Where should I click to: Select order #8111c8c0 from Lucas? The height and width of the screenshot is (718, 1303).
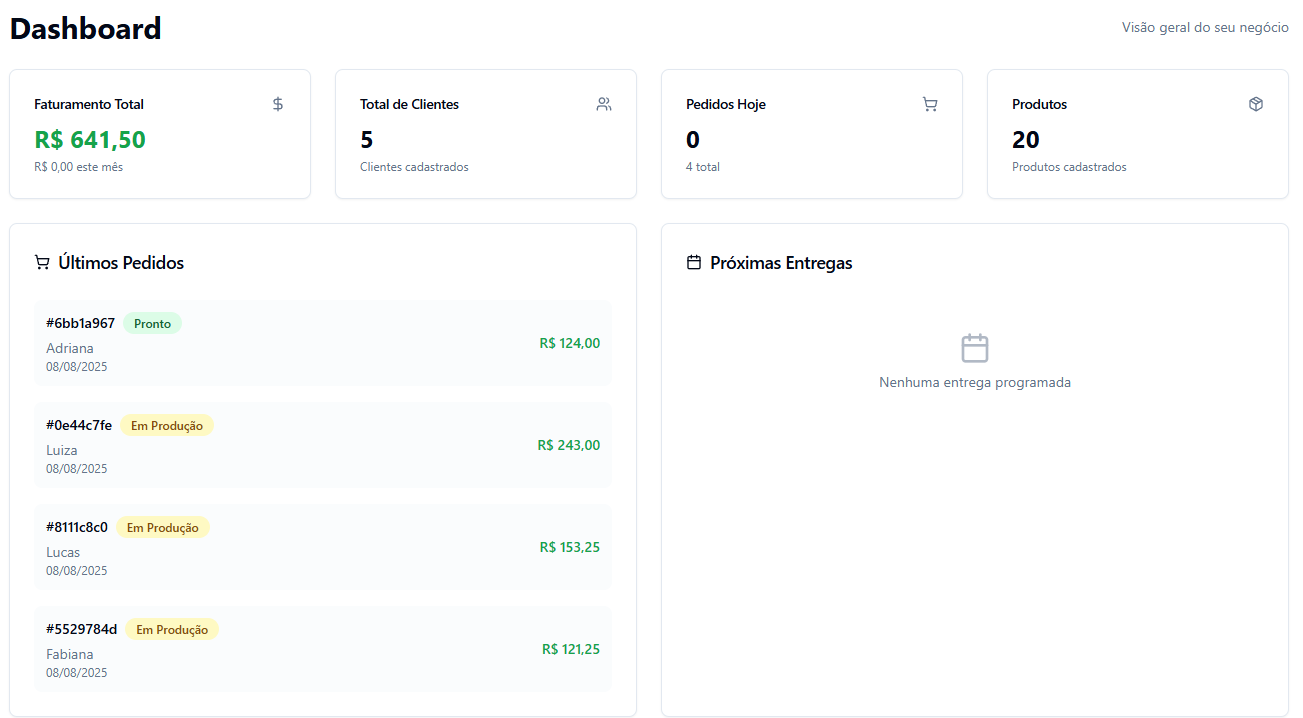click(322, 547)
